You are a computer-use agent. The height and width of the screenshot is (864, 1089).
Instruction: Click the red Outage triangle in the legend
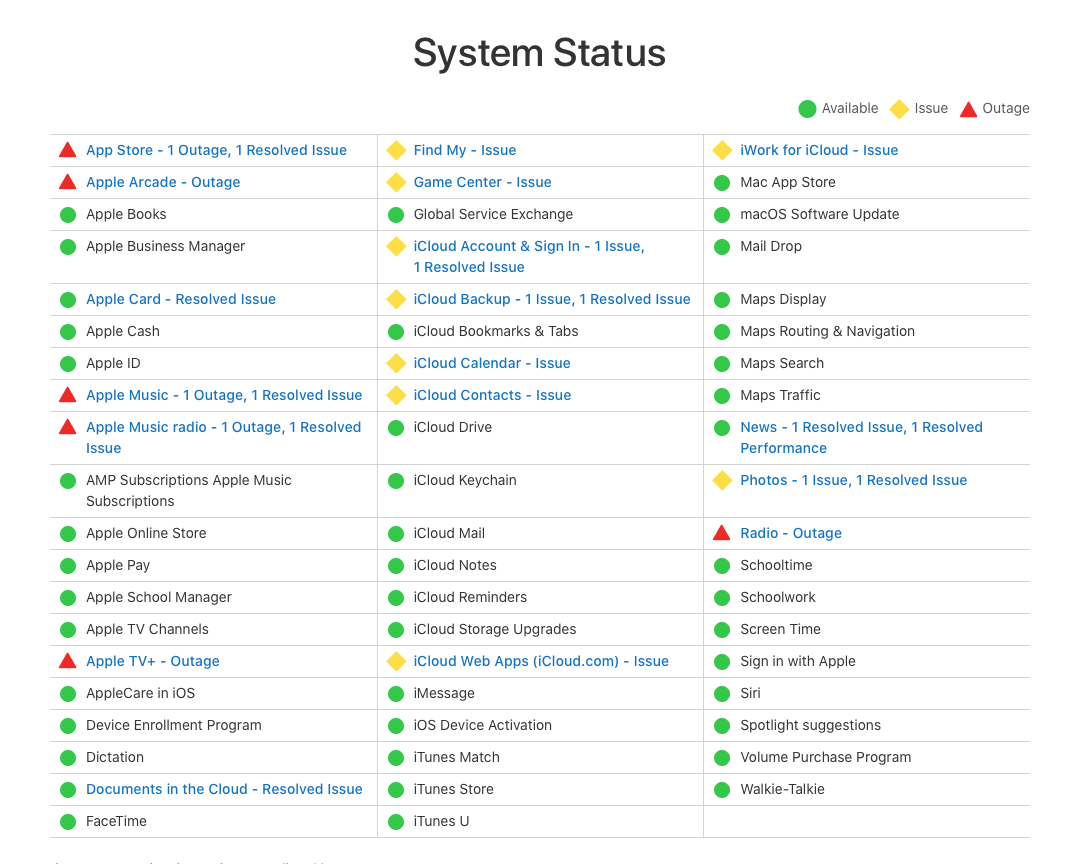(x=968, y=109)
